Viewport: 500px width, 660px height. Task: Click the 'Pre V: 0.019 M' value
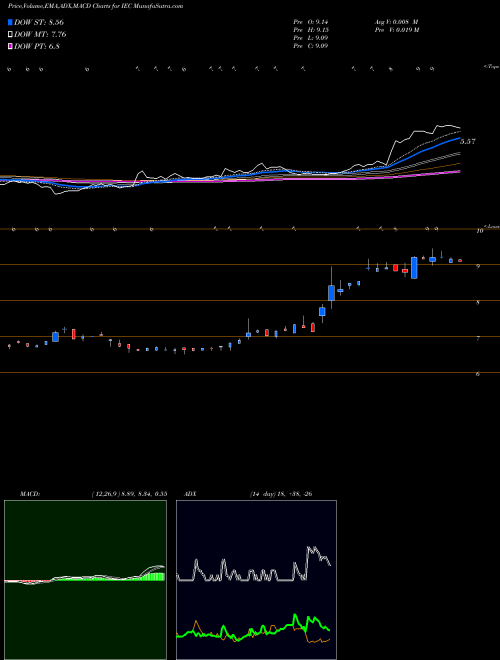click(x=396, y=30)
